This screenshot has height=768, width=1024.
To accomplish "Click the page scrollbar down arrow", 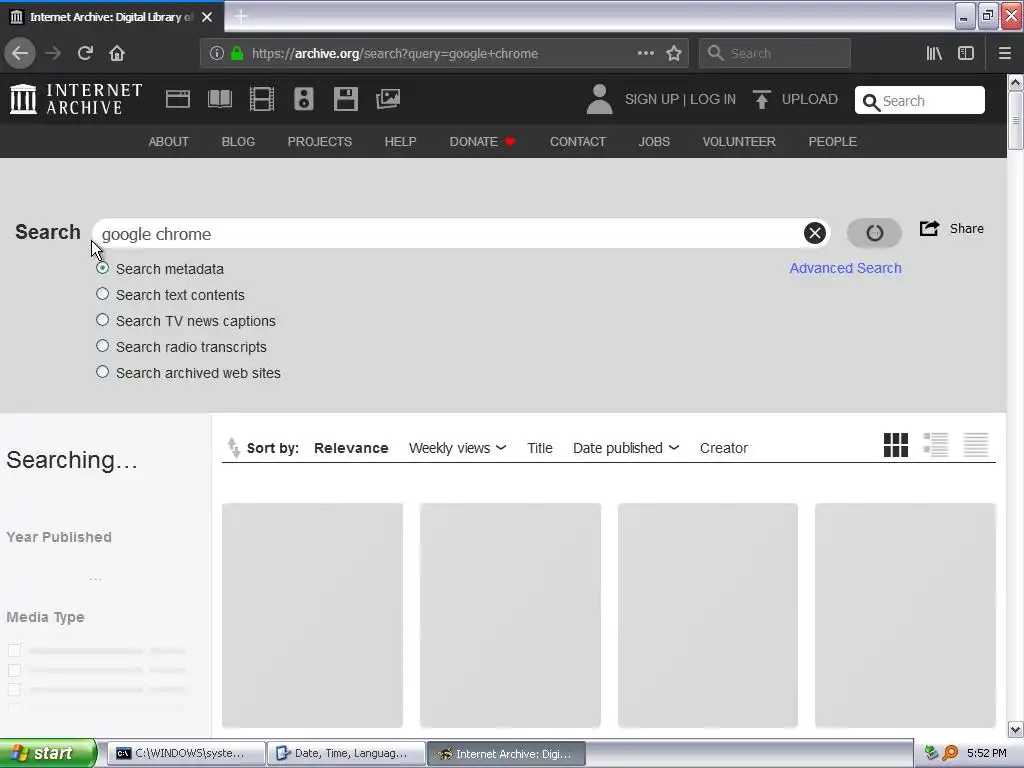I will tap(1015, 729).
